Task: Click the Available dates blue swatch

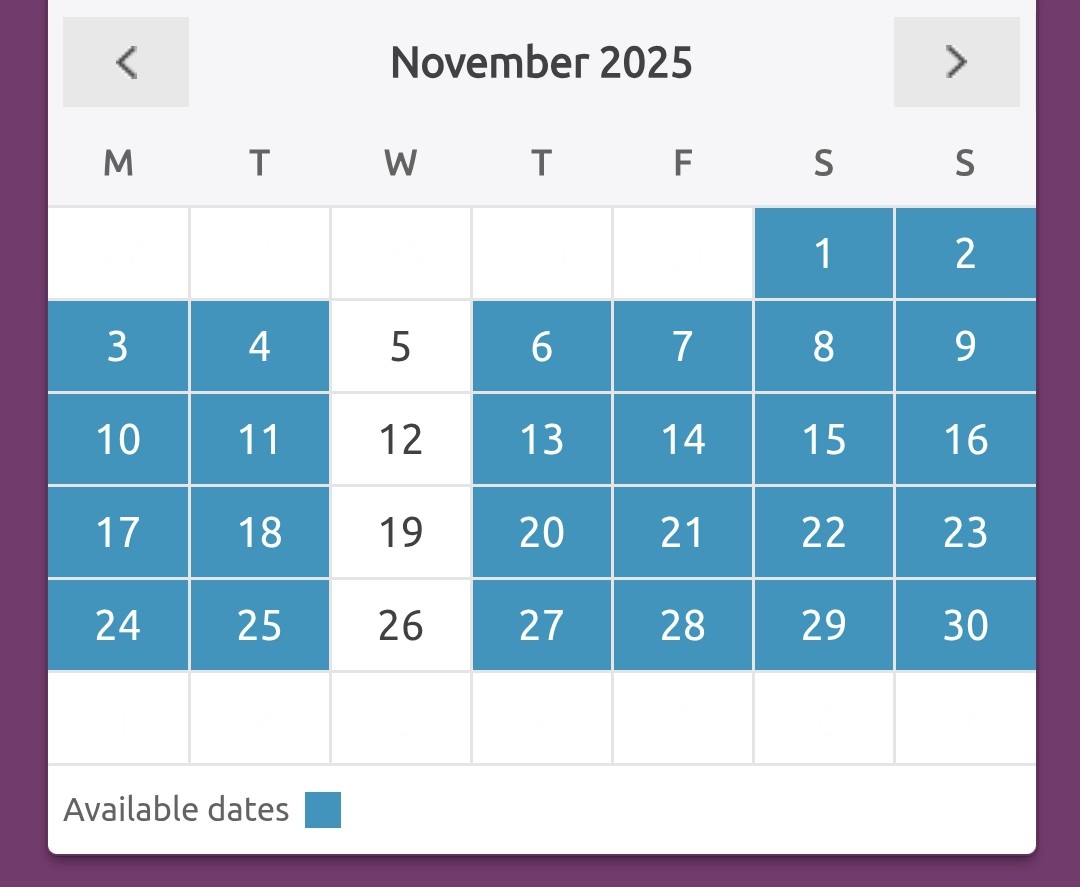Action: pos(323,810)
